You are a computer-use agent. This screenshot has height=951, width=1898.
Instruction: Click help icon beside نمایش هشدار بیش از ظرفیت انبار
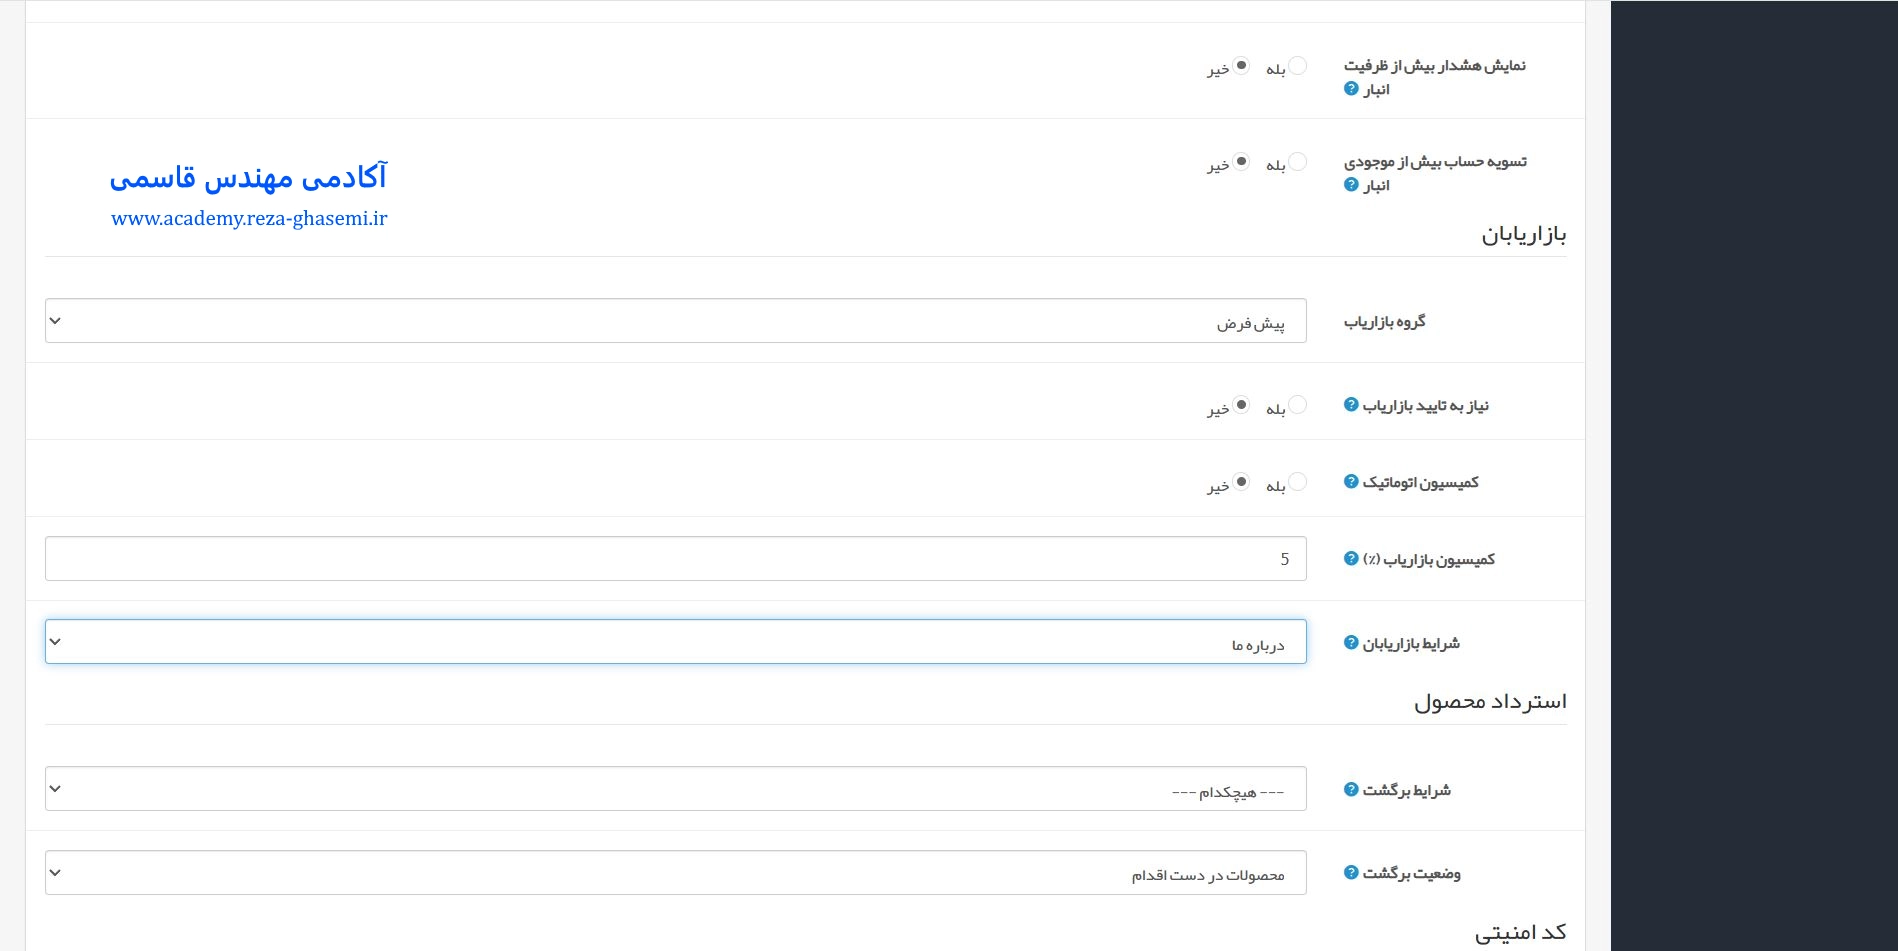click(1351, 89)
